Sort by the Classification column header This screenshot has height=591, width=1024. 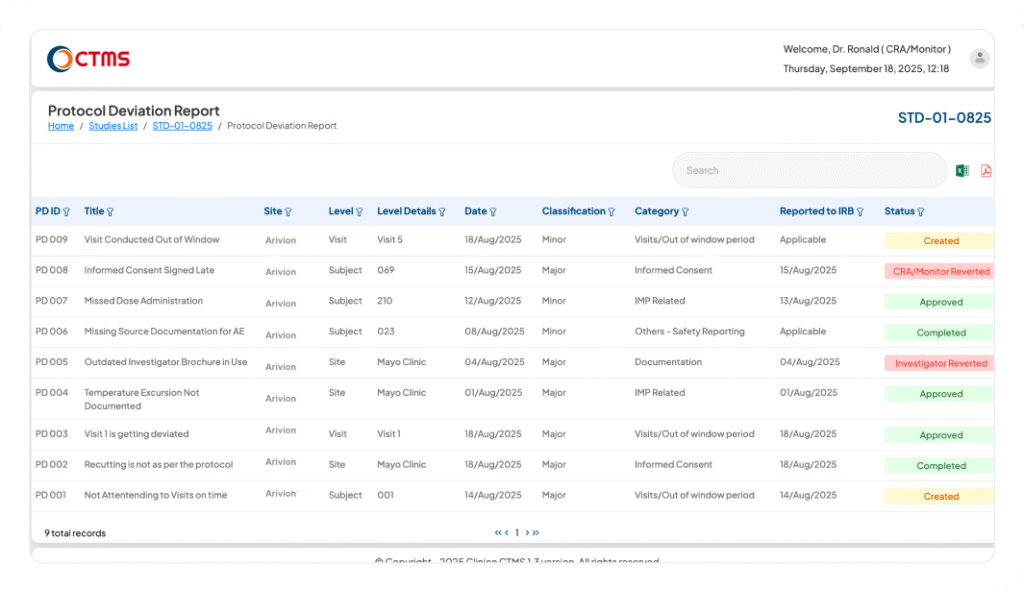click(x=573, y=212)
